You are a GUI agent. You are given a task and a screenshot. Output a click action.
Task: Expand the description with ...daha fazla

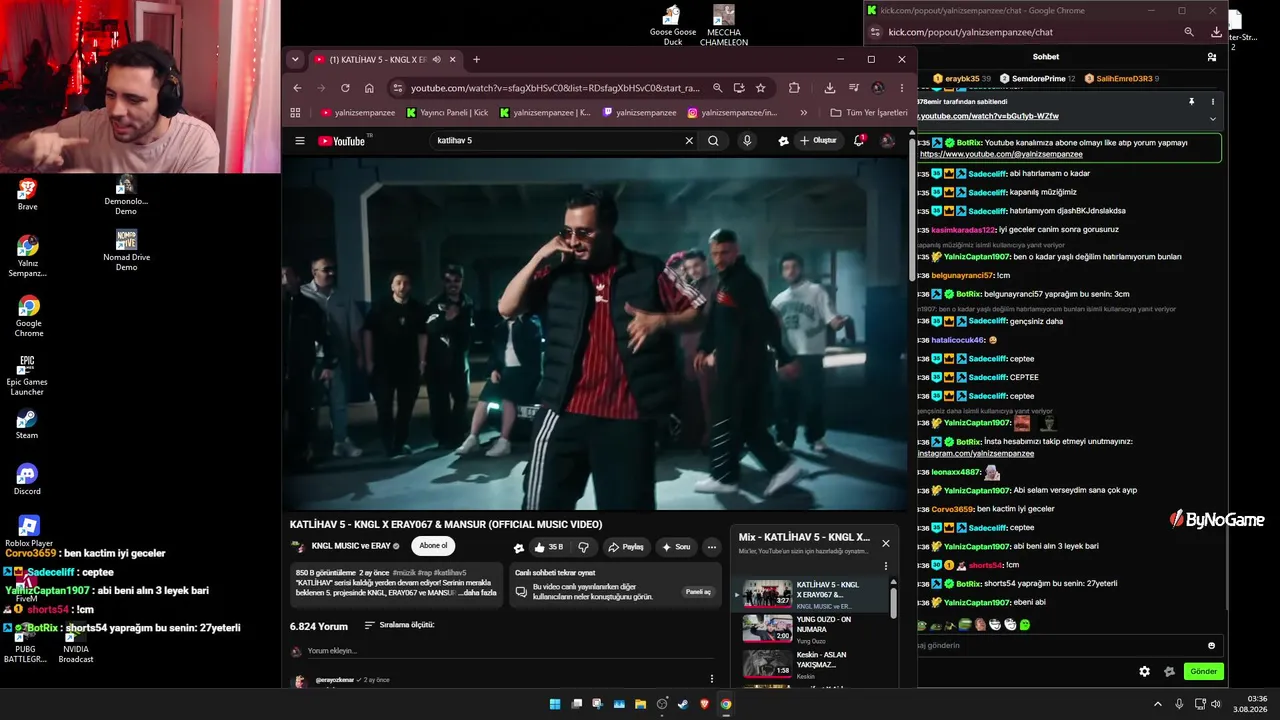(x=478, y=593)
